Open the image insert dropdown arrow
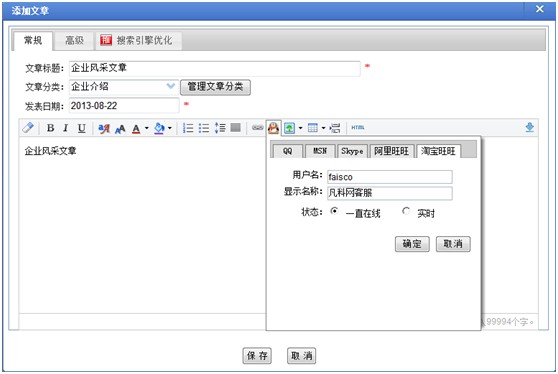Screen dimensions: 558x374 pos(300,128)
